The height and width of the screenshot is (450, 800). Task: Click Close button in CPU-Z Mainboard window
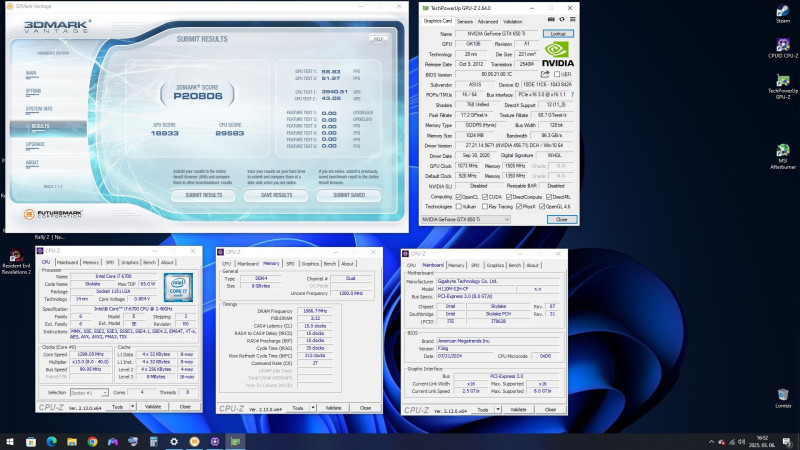click(x=550, y=410)
